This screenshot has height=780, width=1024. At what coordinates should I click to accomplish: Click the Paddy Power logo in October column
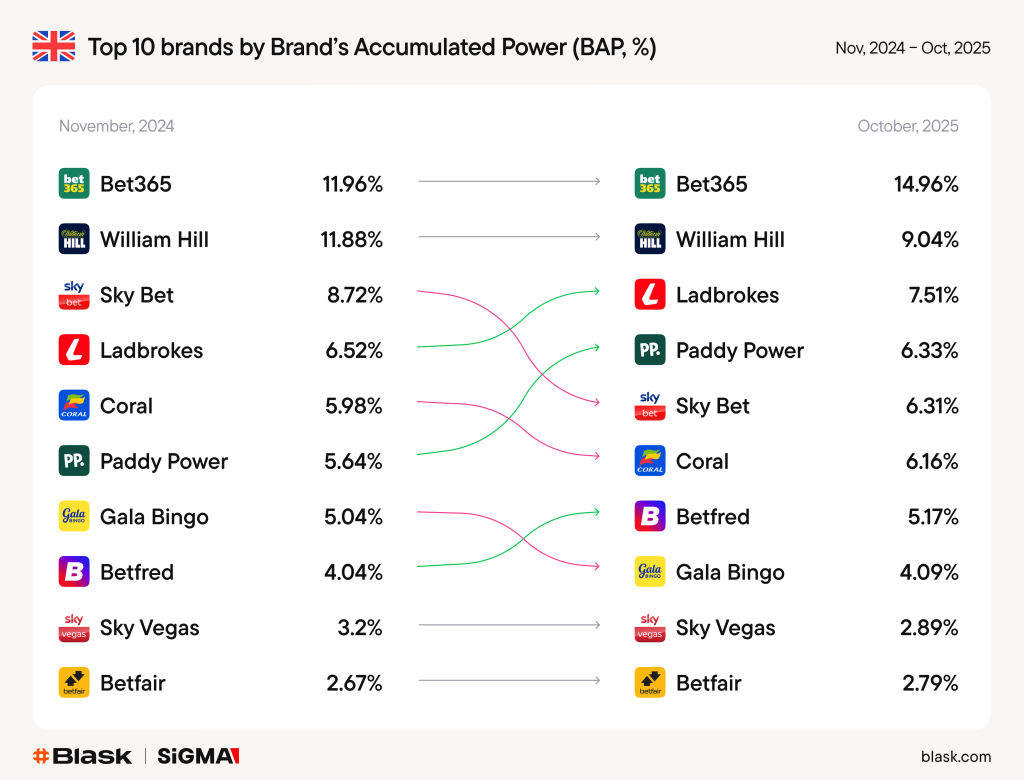[x=650, y=350]
